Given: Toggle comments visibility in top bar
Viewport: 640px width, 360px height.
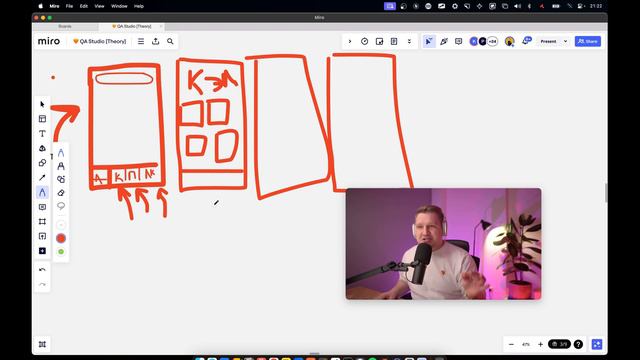Looking at the screenshot, I should [x=458, y=41].
